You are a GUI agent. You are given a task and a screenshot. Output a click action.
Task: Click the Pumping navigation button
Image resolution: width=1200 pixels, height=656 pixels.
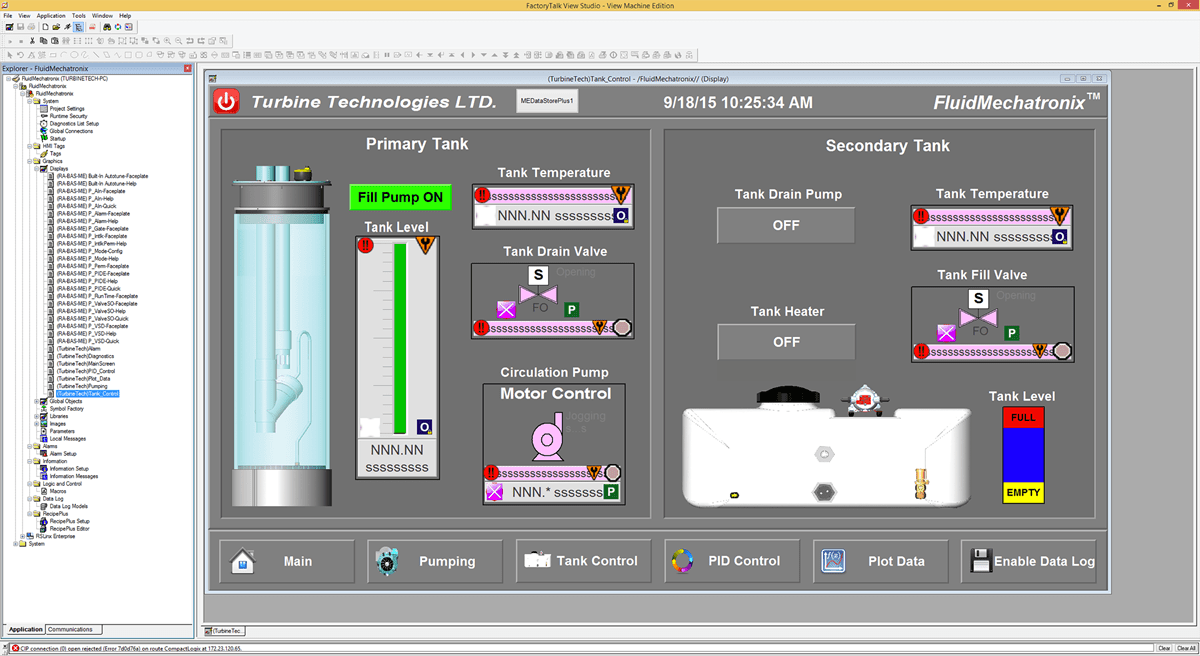(433, 561)
